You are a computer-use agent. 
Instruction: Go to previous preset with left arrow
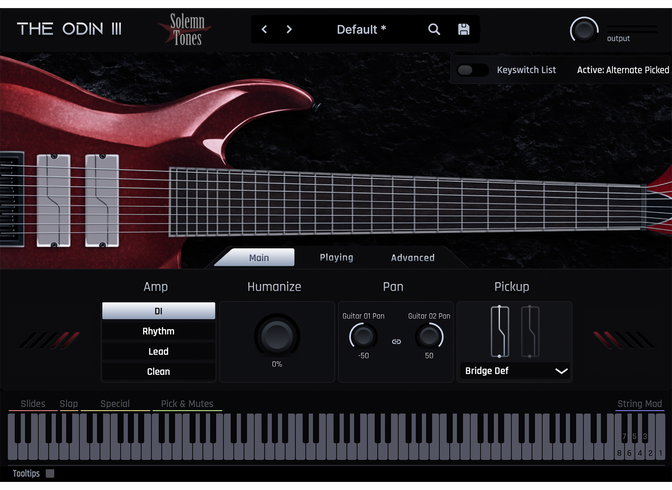(264, 29)
